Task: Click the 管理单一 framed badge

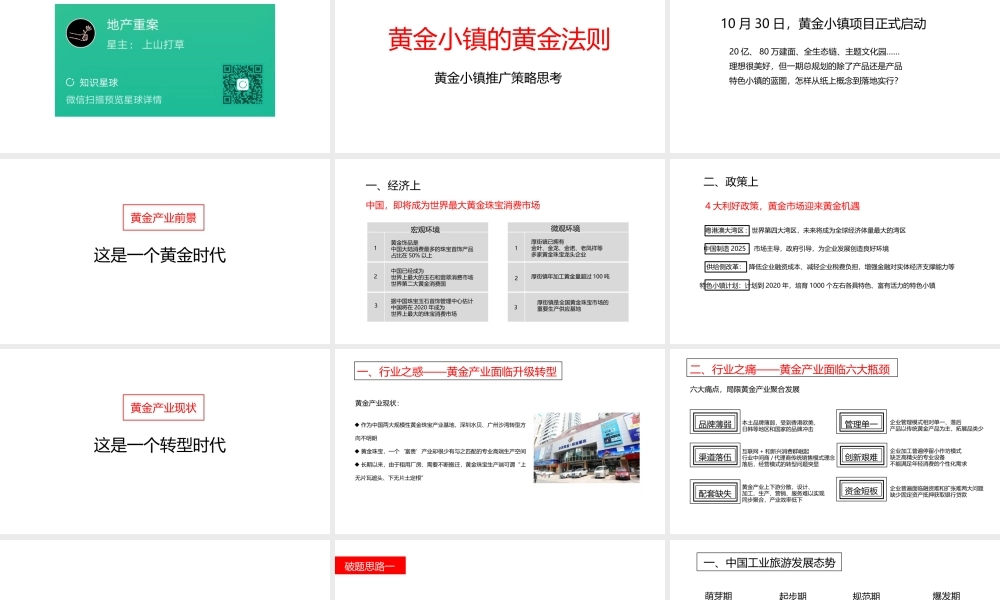Action: [x=860, y=422]
